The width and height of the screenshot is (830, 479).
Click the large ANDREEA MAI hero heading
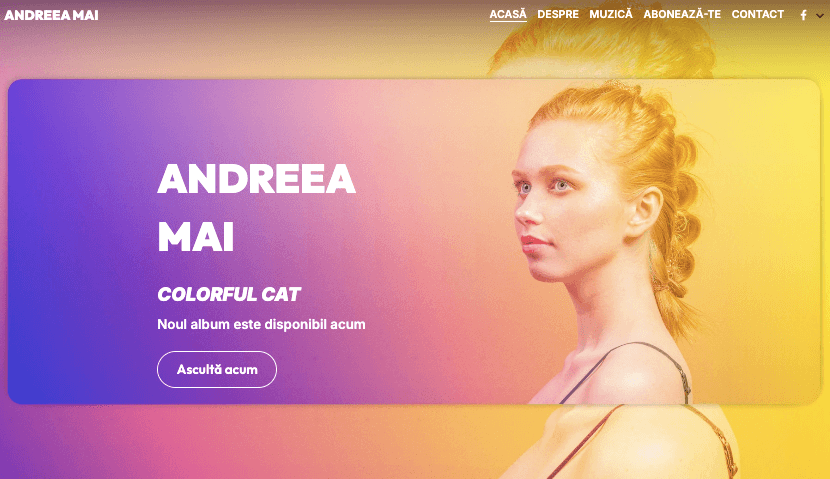pyautogui.click(x=256, y=207)
